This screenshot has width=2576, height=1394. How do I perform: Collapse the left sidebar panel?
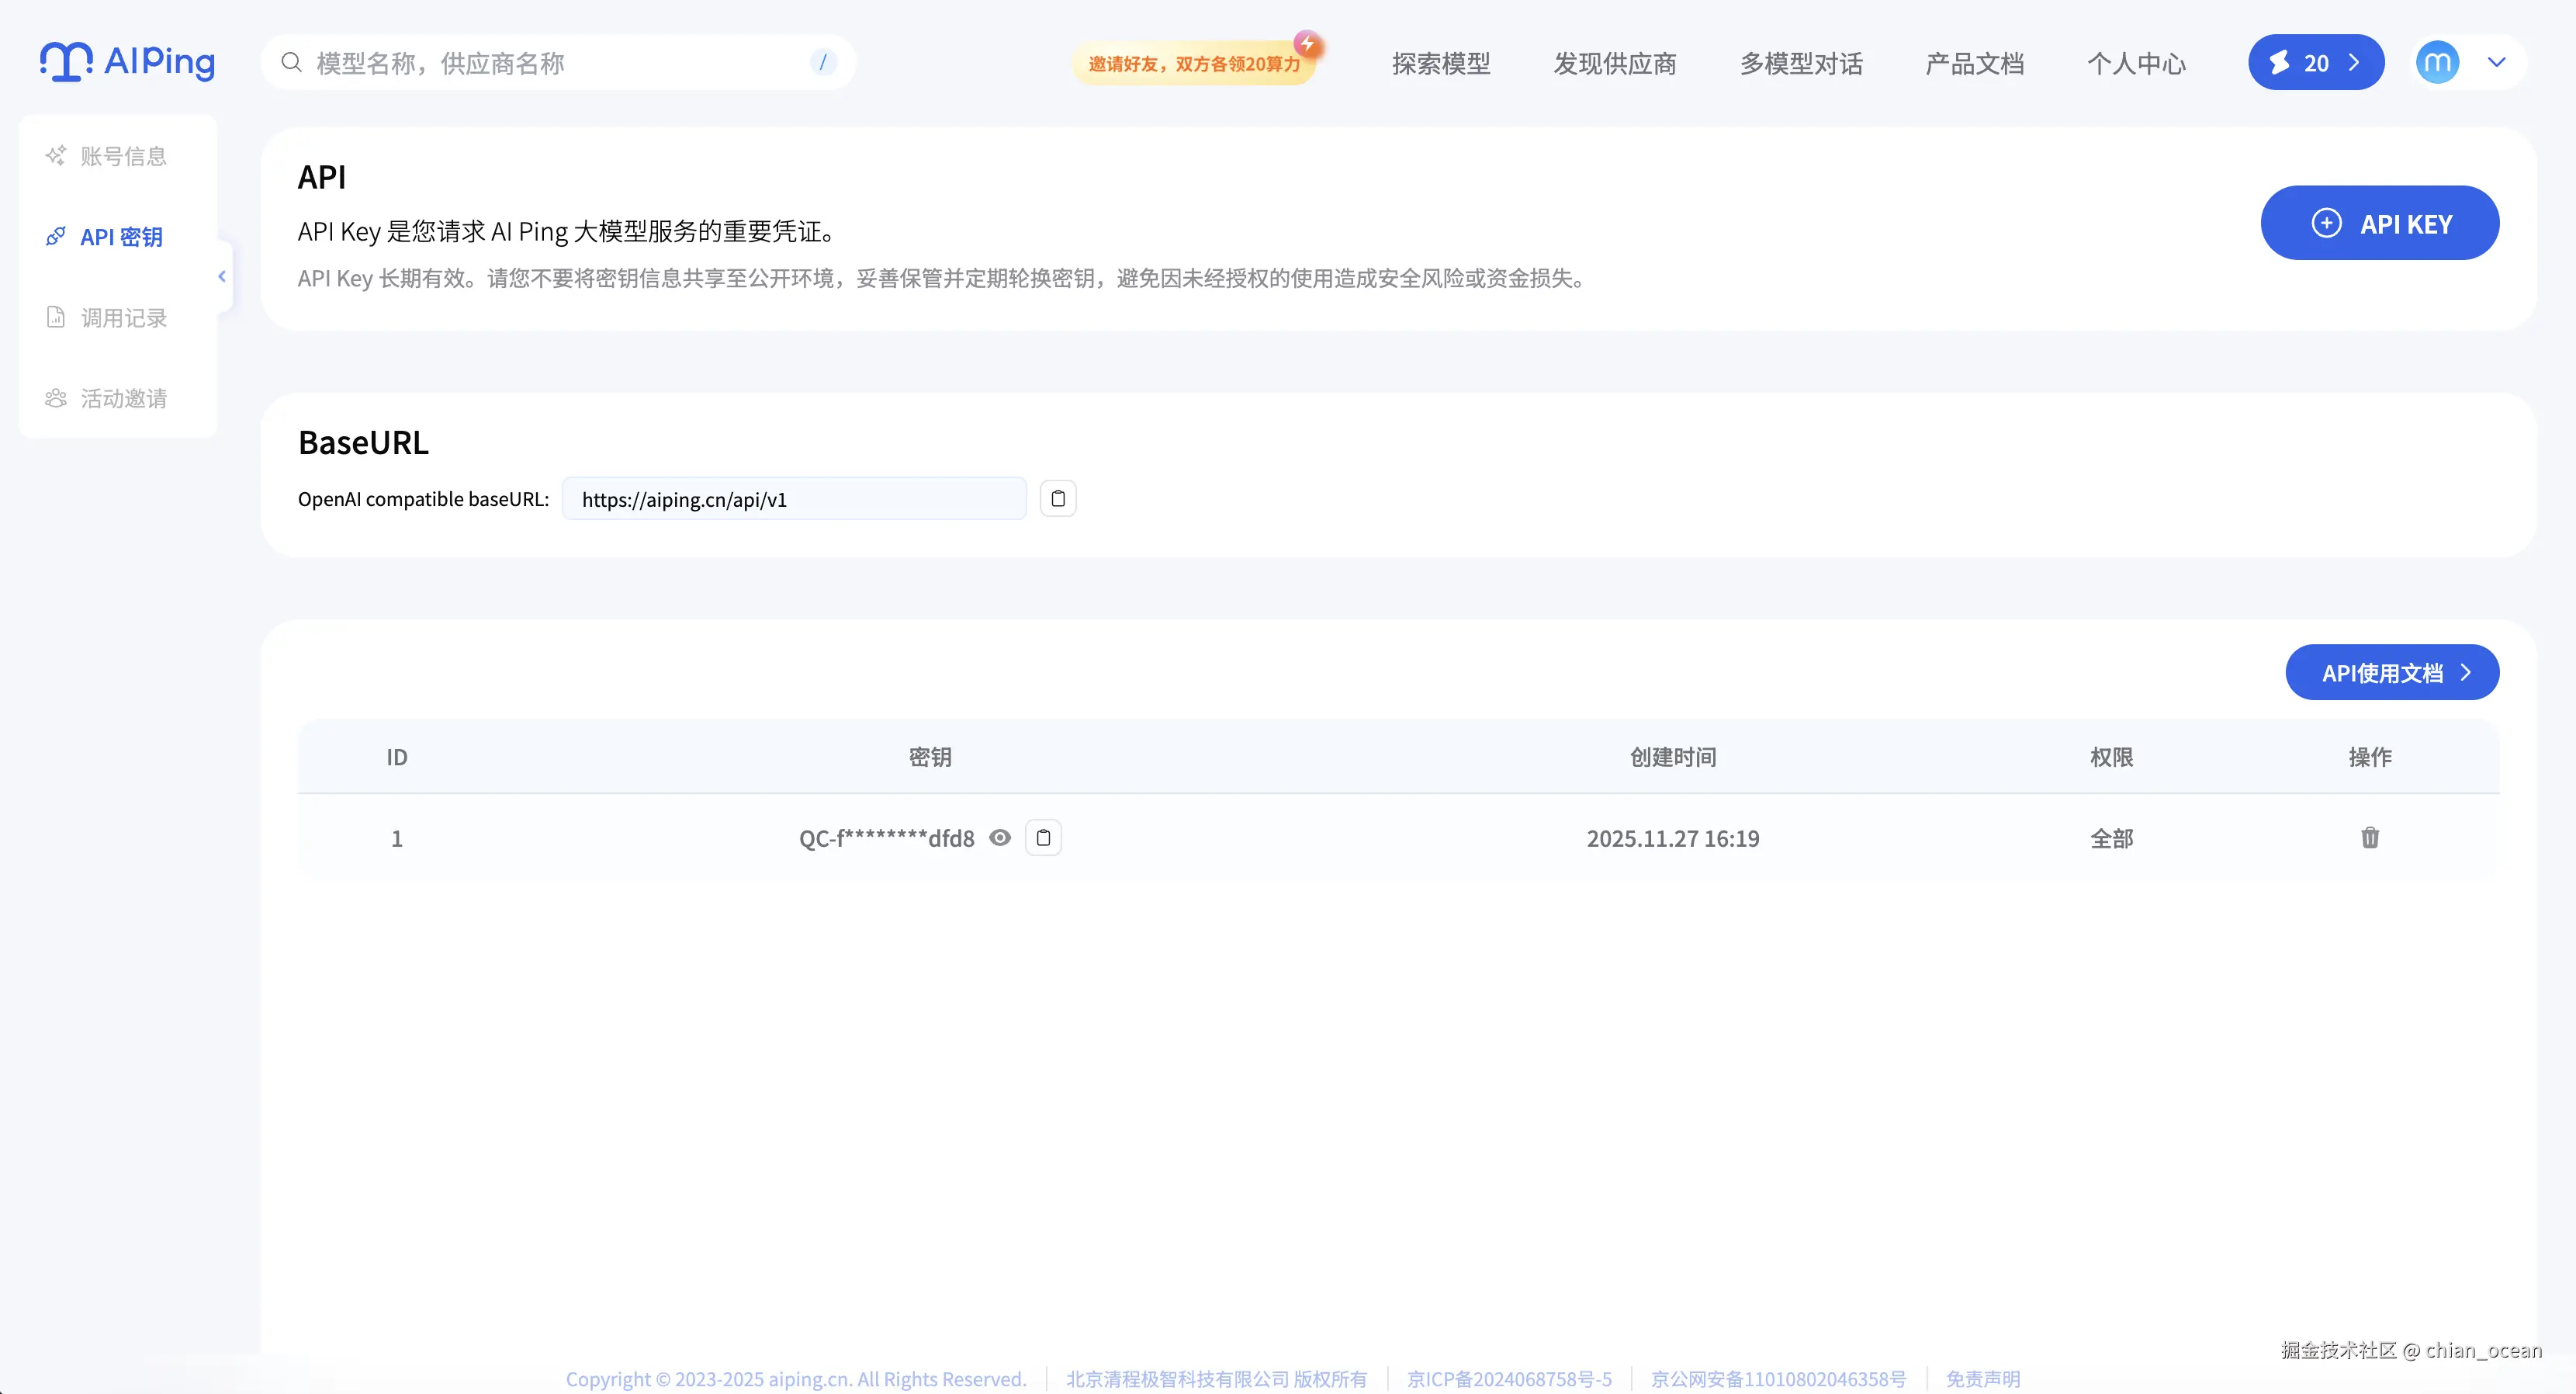pos(222,276)
